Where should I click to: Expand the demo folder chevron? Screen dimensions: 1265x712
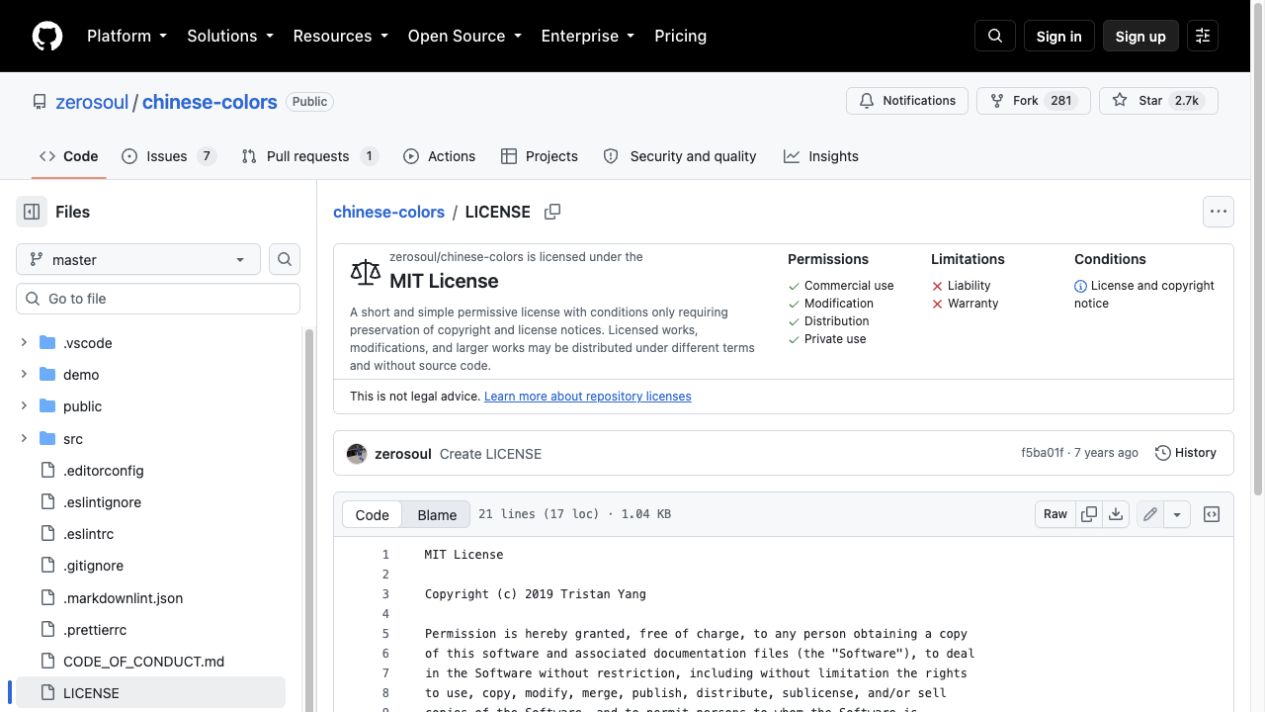point(24,375)
